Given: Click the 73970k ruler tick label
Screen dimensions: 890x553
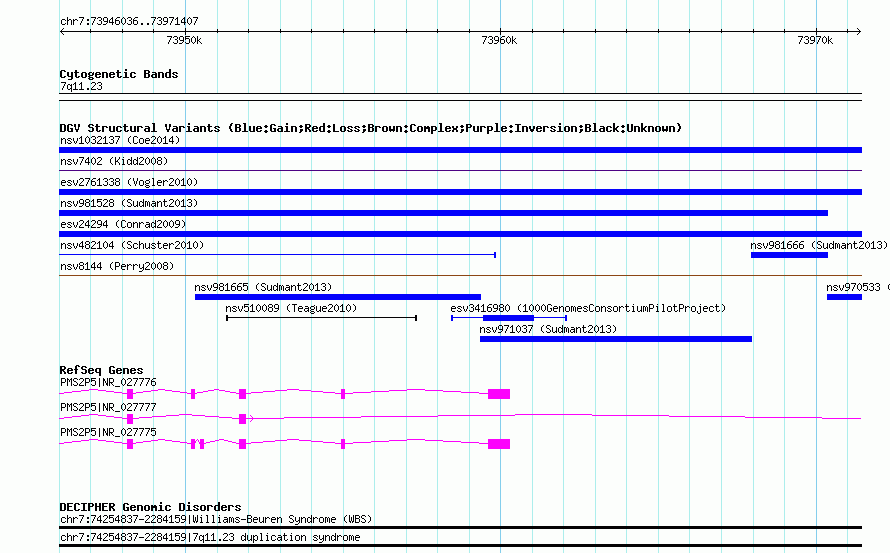Looking at the screenshot, I should pyautogui.click(x=815, y=40).
